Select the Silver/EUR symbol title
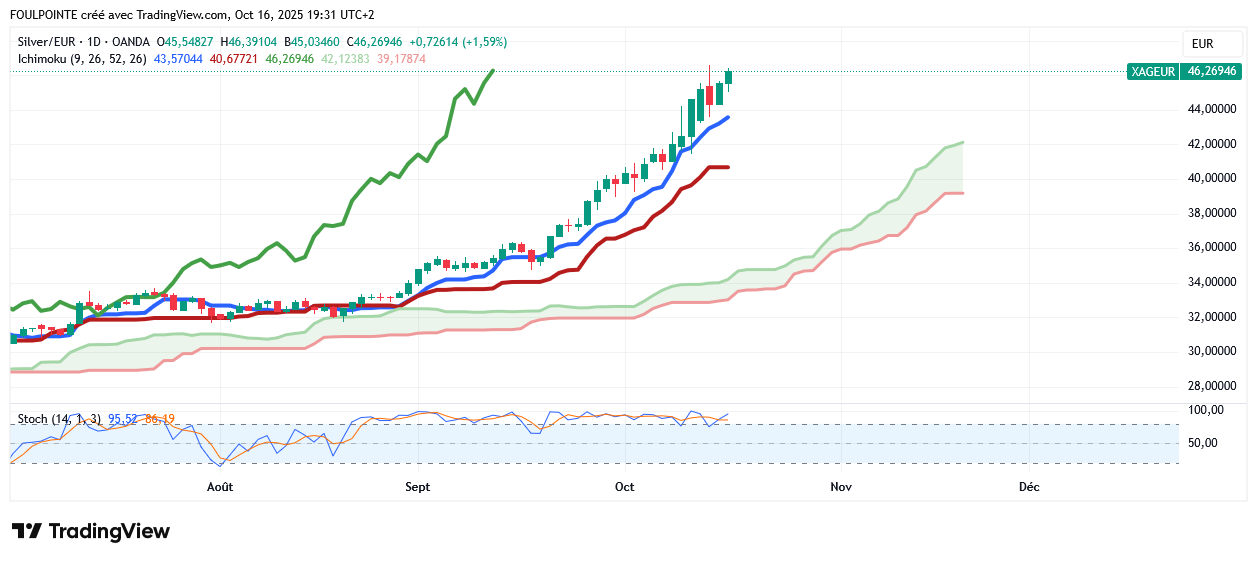This screenshot has width=1257, height=561. coord(46,42)
